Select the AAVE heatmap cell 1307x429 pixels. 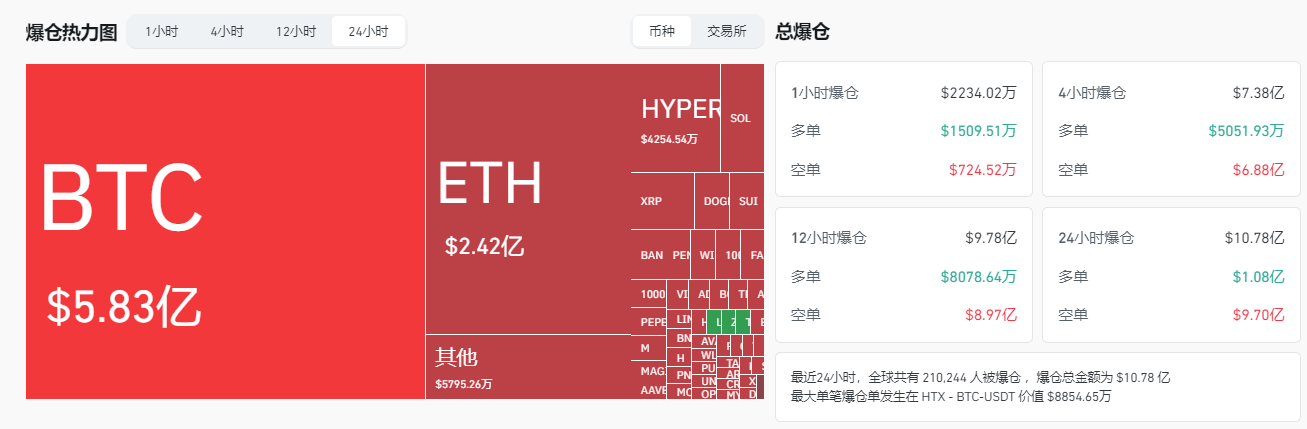[650, 390]
